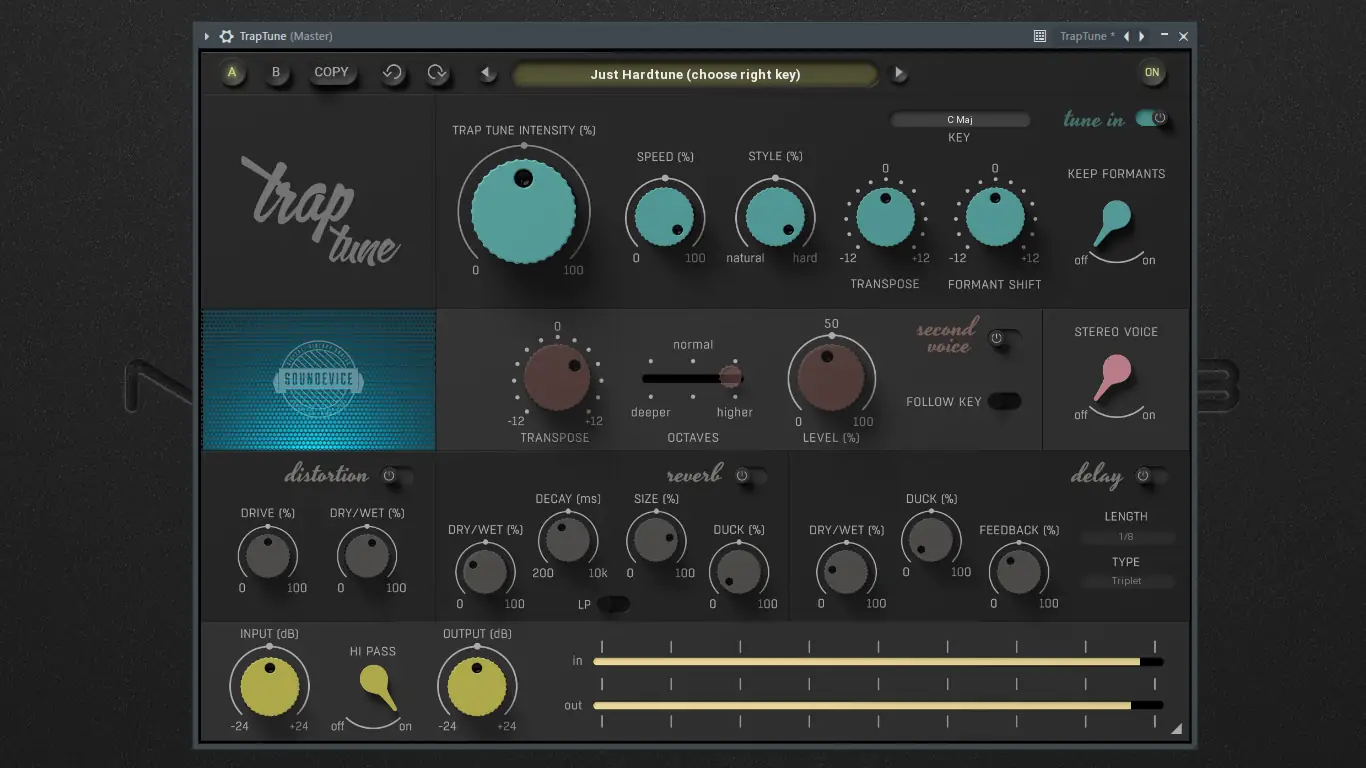Click the Soundevice logo badge
1366x768 pixels.
(x=318, y=380)
